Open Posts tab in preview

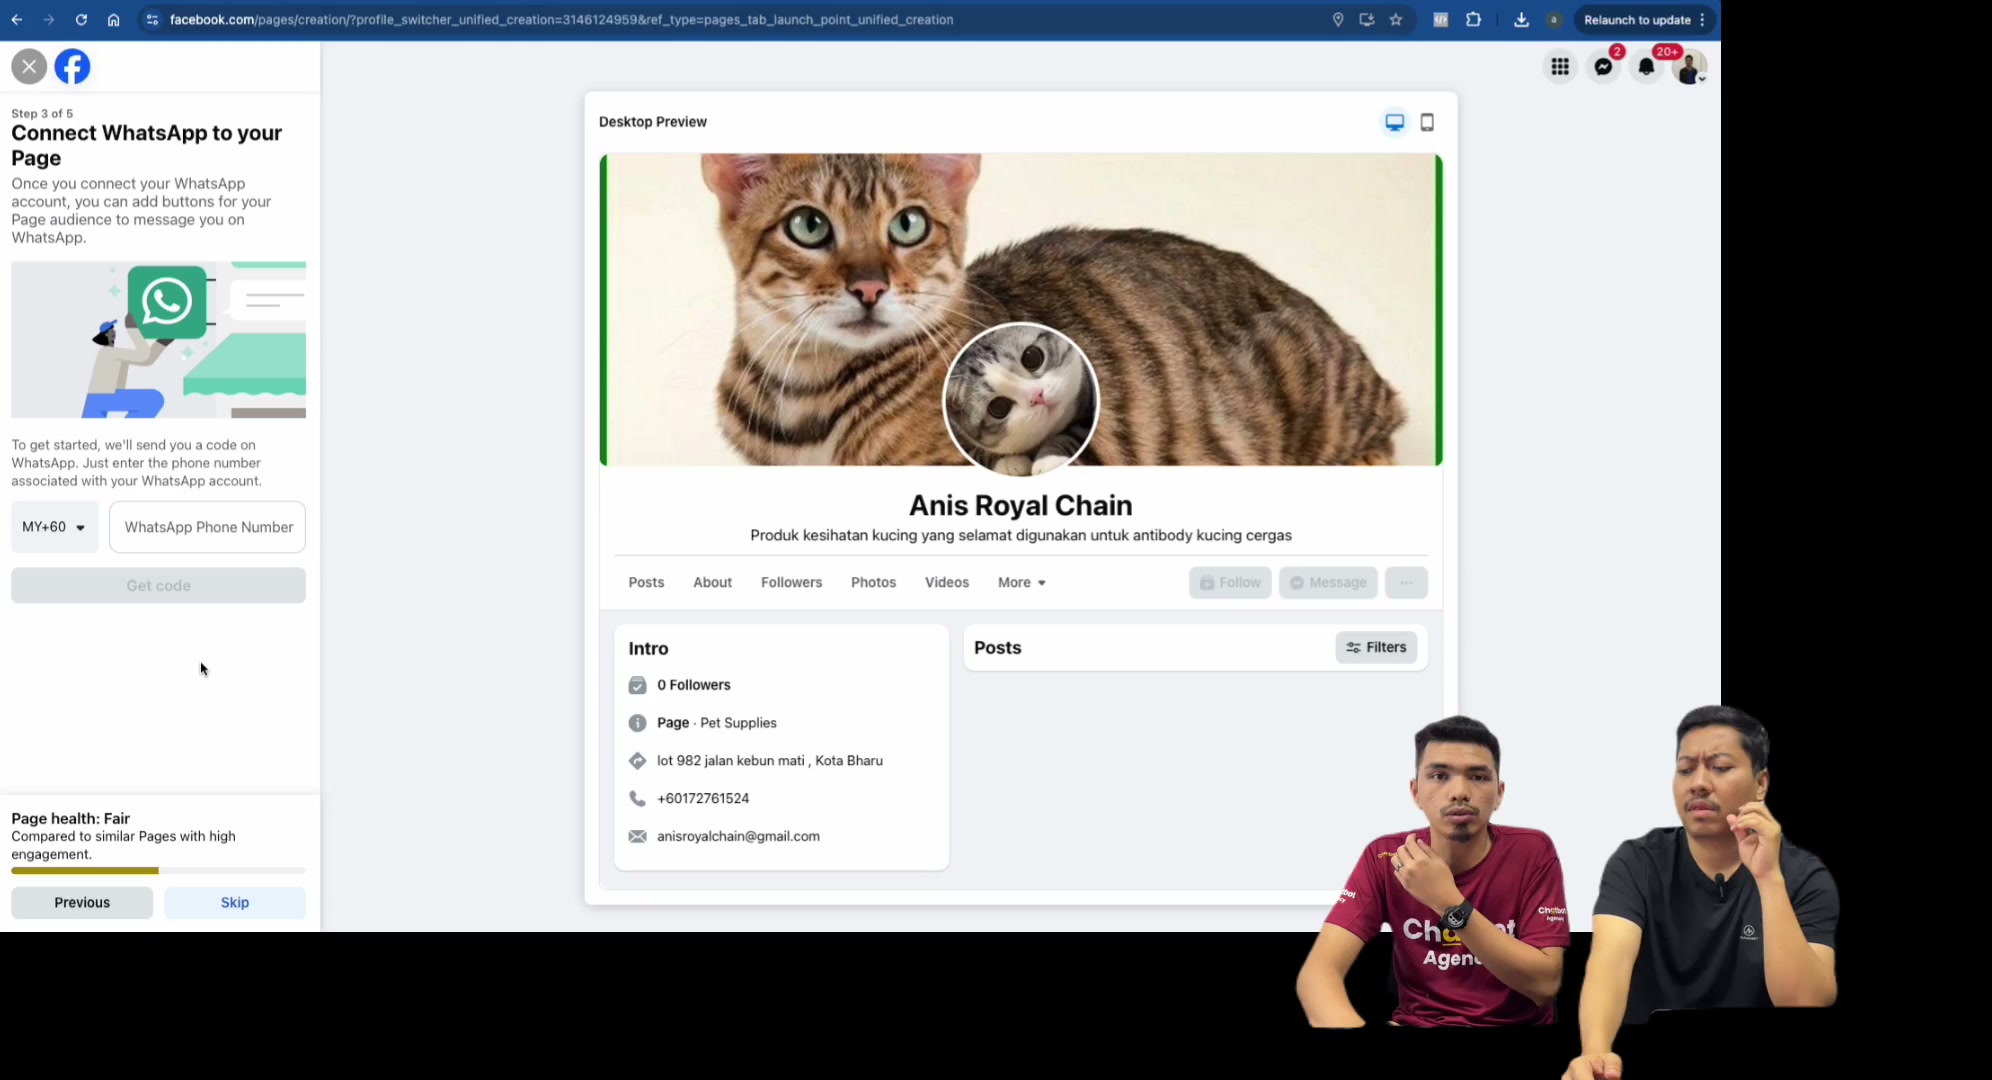click(646, 582)
